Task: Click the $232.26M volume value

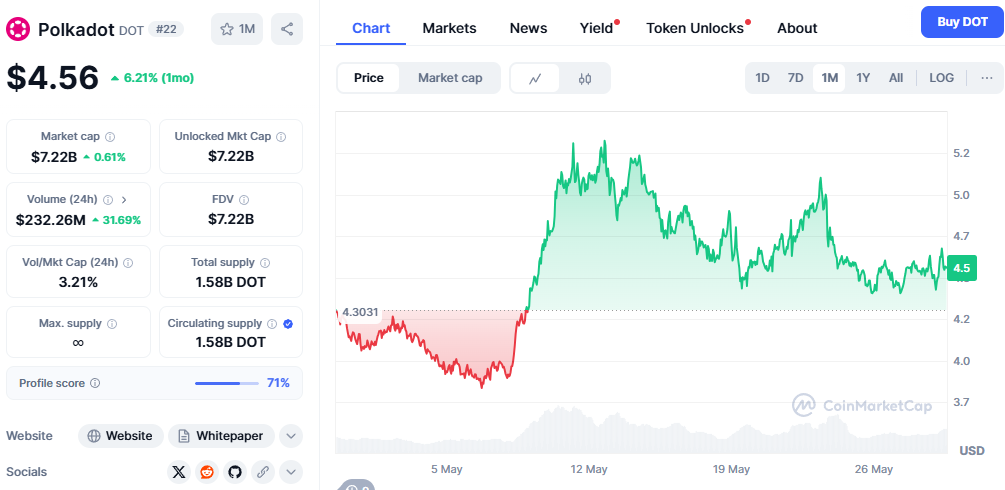Action: [x=51, y=220]
